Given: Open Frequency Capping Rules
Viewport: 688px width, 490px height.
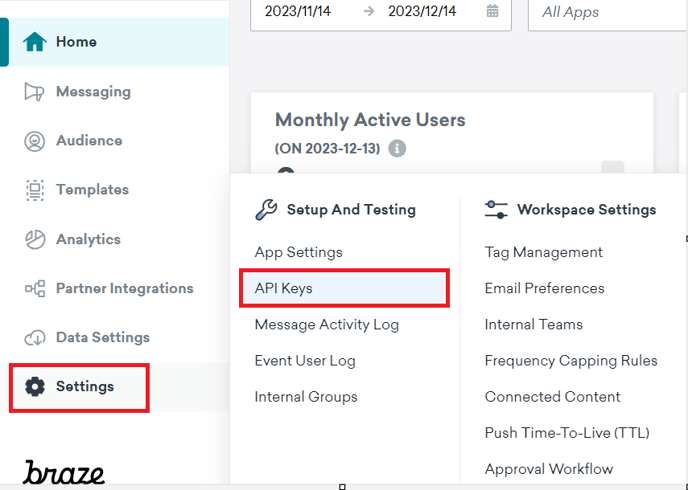Looking at the screenshot, I should (571, 361).
